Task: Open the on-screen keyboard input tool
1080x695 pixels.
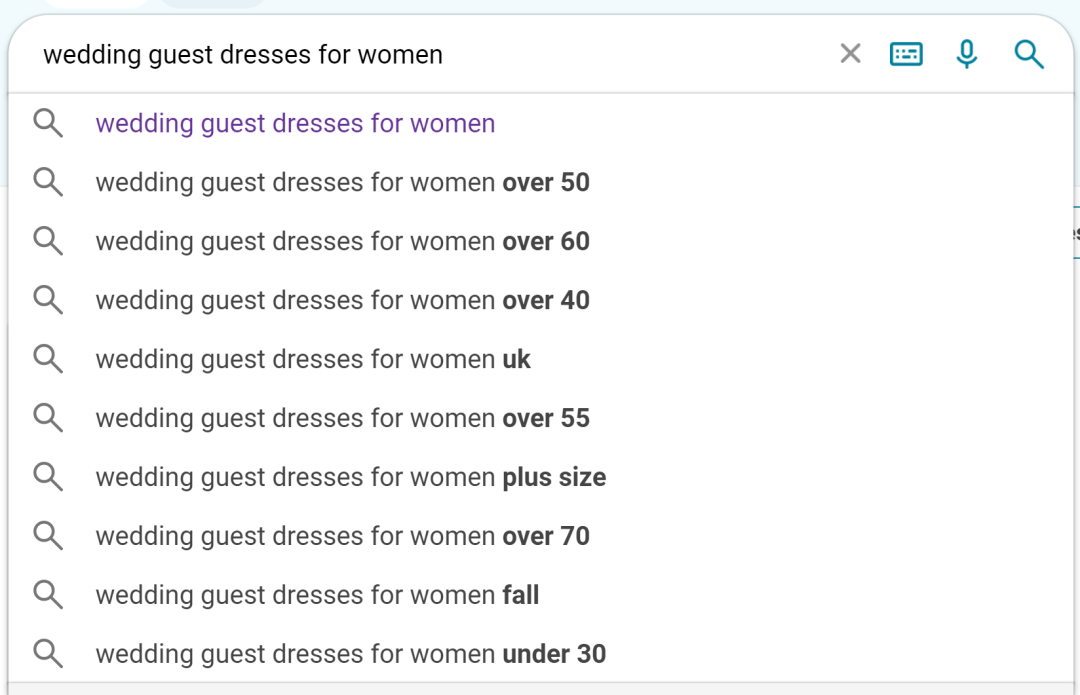Action: 906,54
